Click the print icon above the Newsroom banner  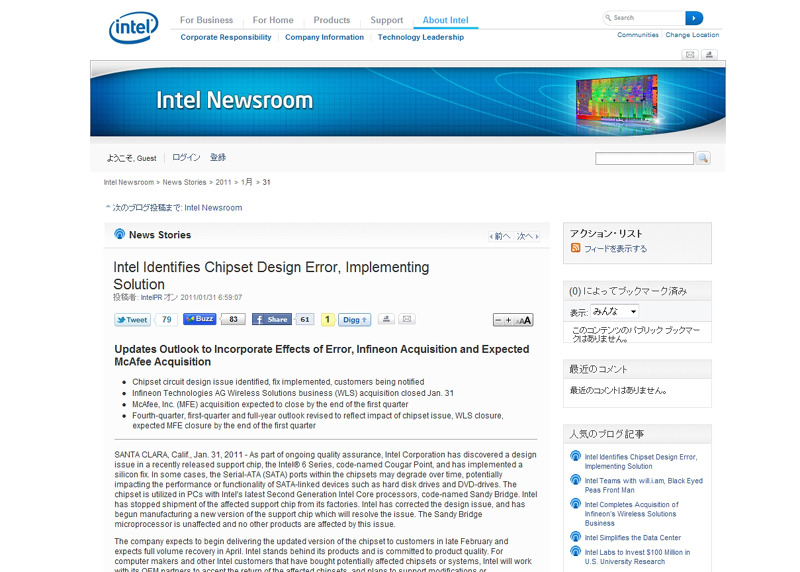[709, 55]
